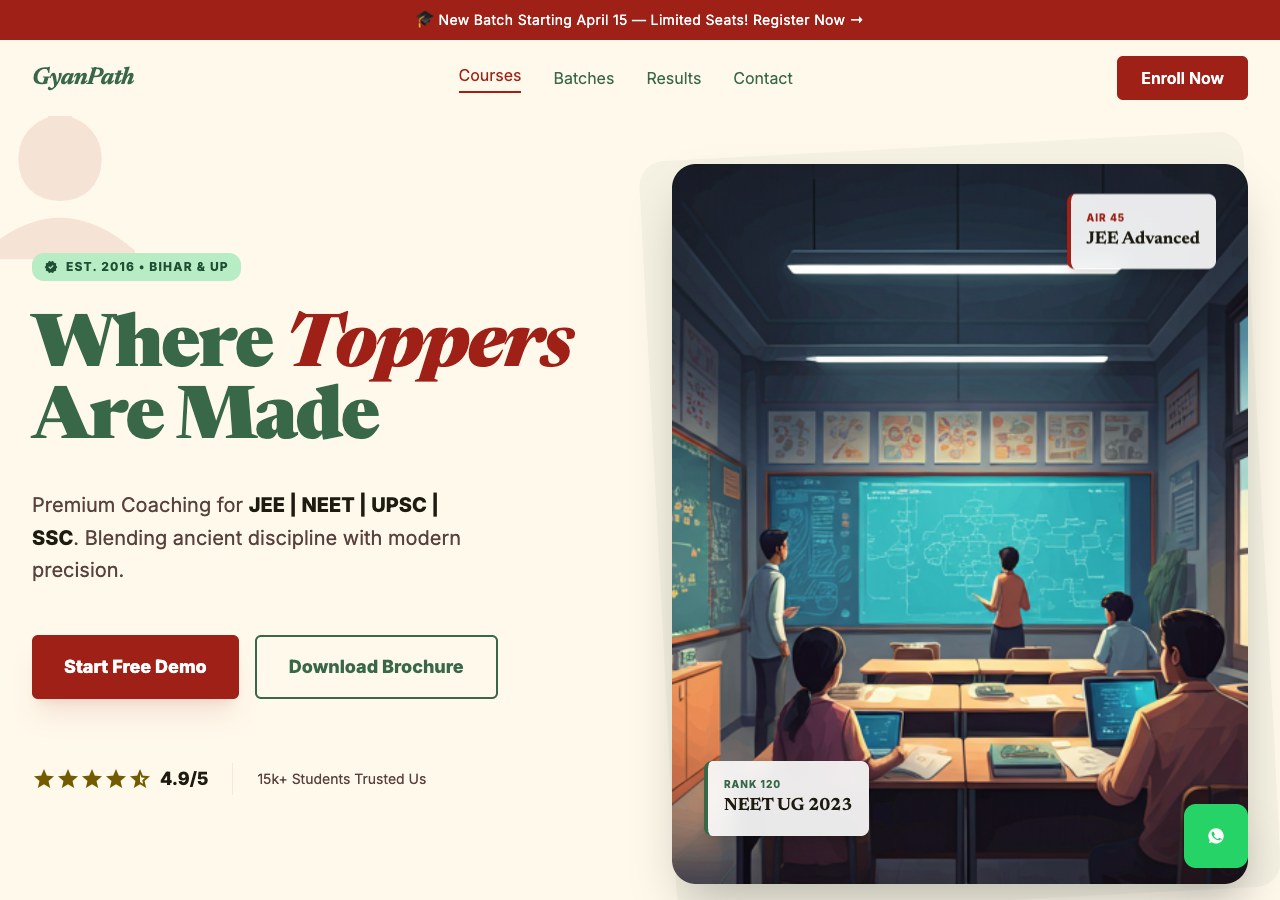Viewport: 1280px width, 900px height.
Task: Click the GyanPath logo
Action: click(x=83, y=77)
